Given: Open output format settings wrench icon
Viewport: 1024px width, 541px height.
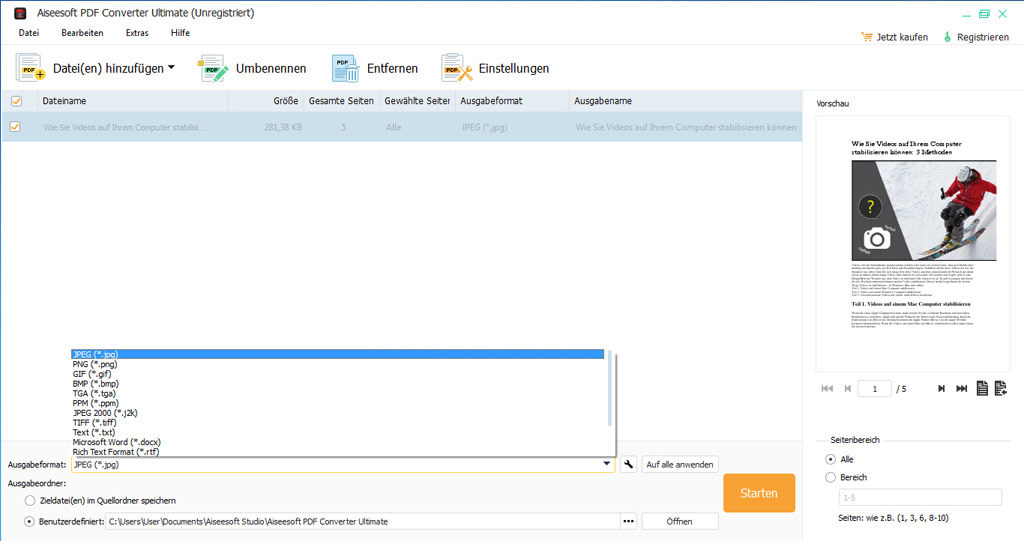Looking at the screenshot, I should pos(628,465).
